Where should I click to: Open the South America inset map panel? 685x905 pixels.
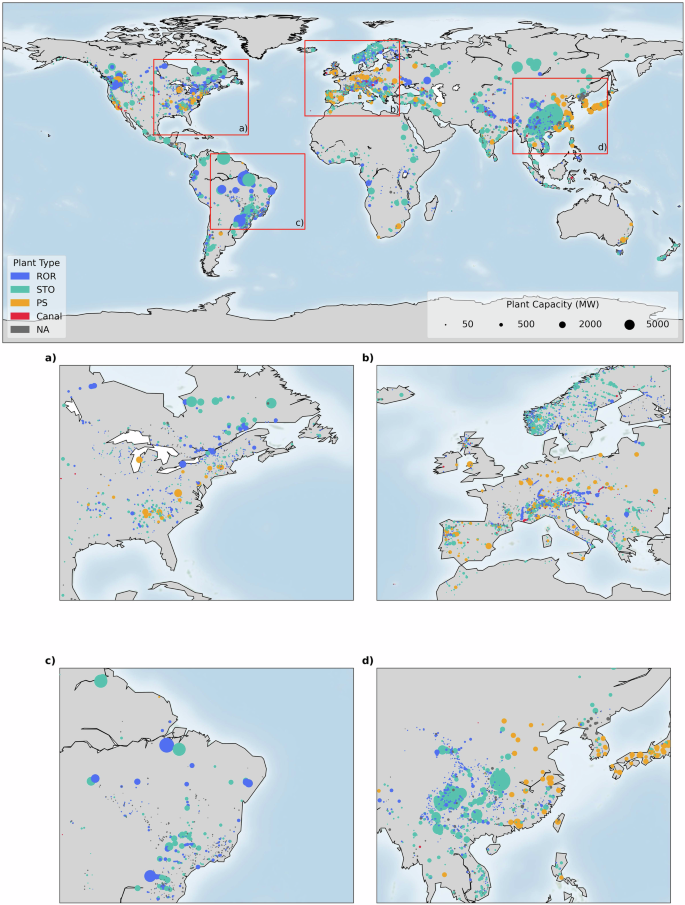pos(207,786)
